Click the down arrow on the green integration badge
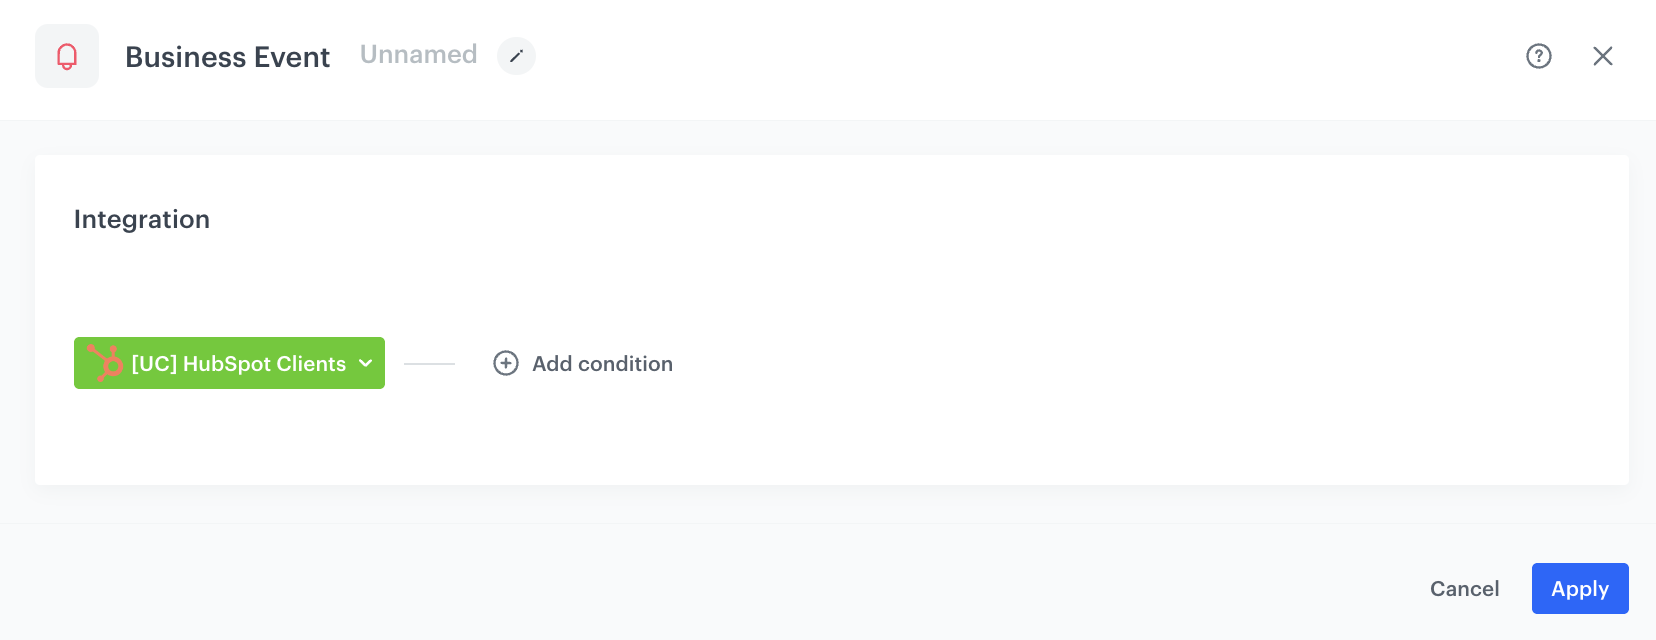 pyautogui.click(x=366, y=364)
